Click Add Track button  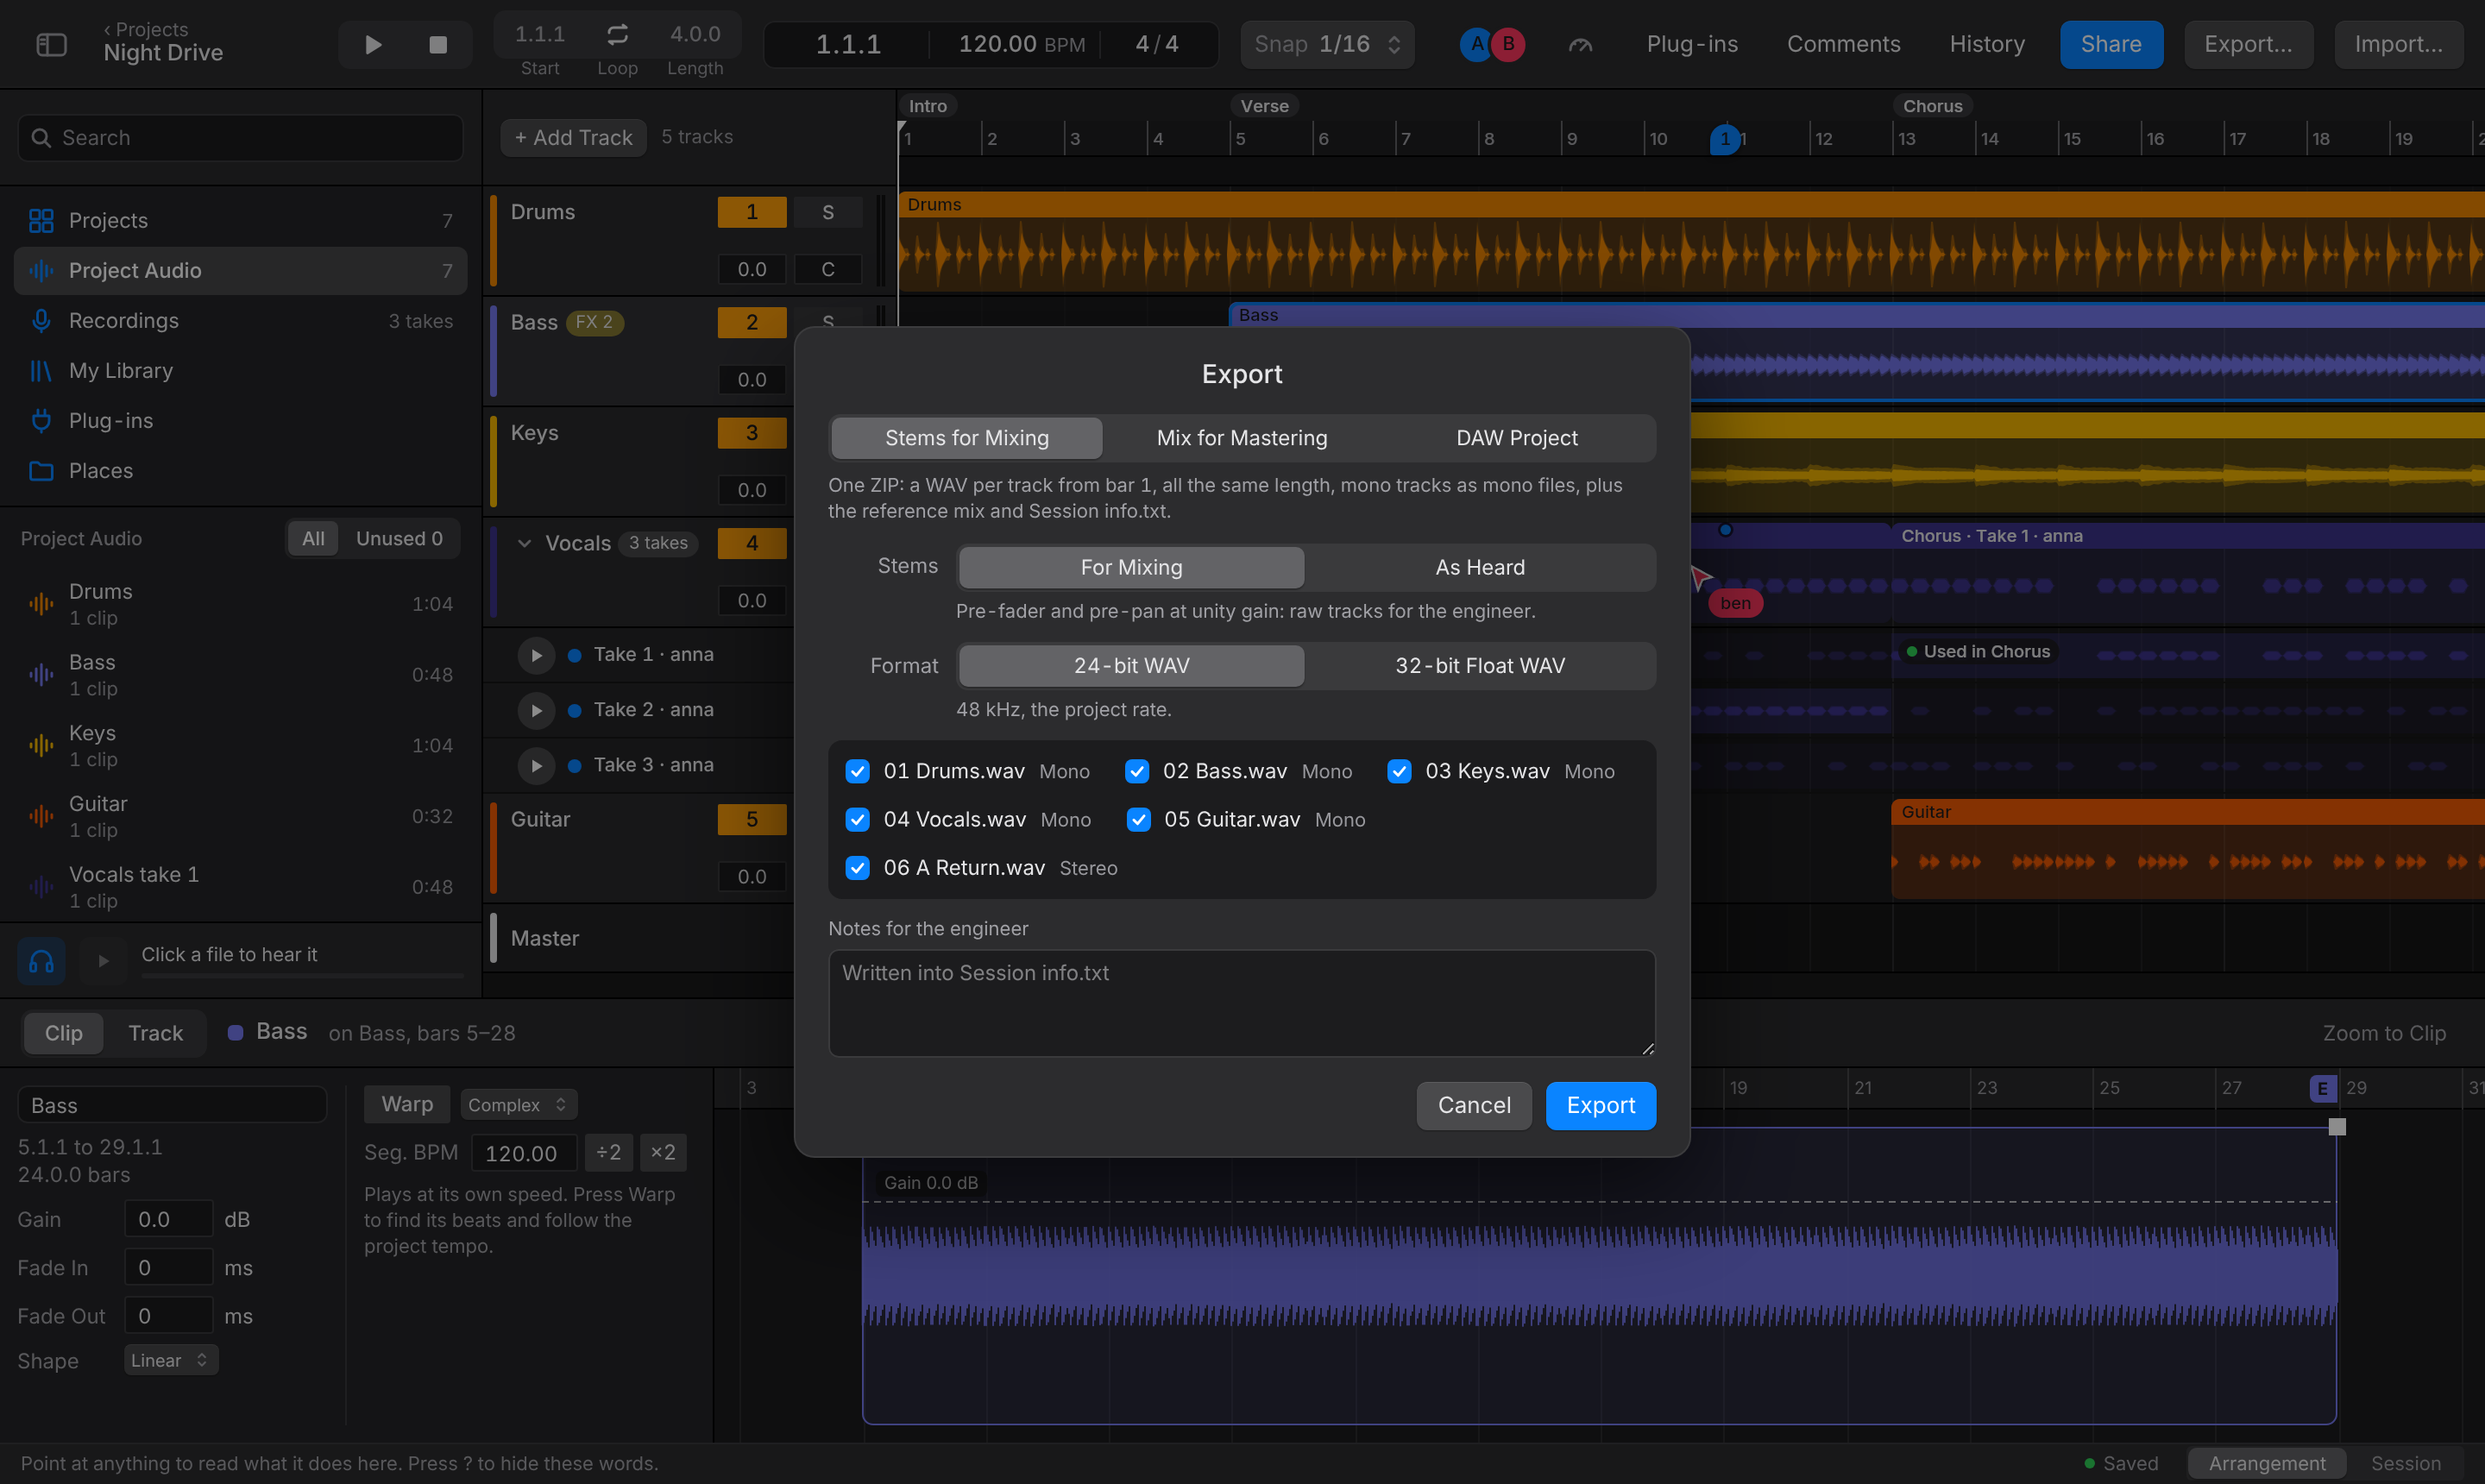(573, 137)
